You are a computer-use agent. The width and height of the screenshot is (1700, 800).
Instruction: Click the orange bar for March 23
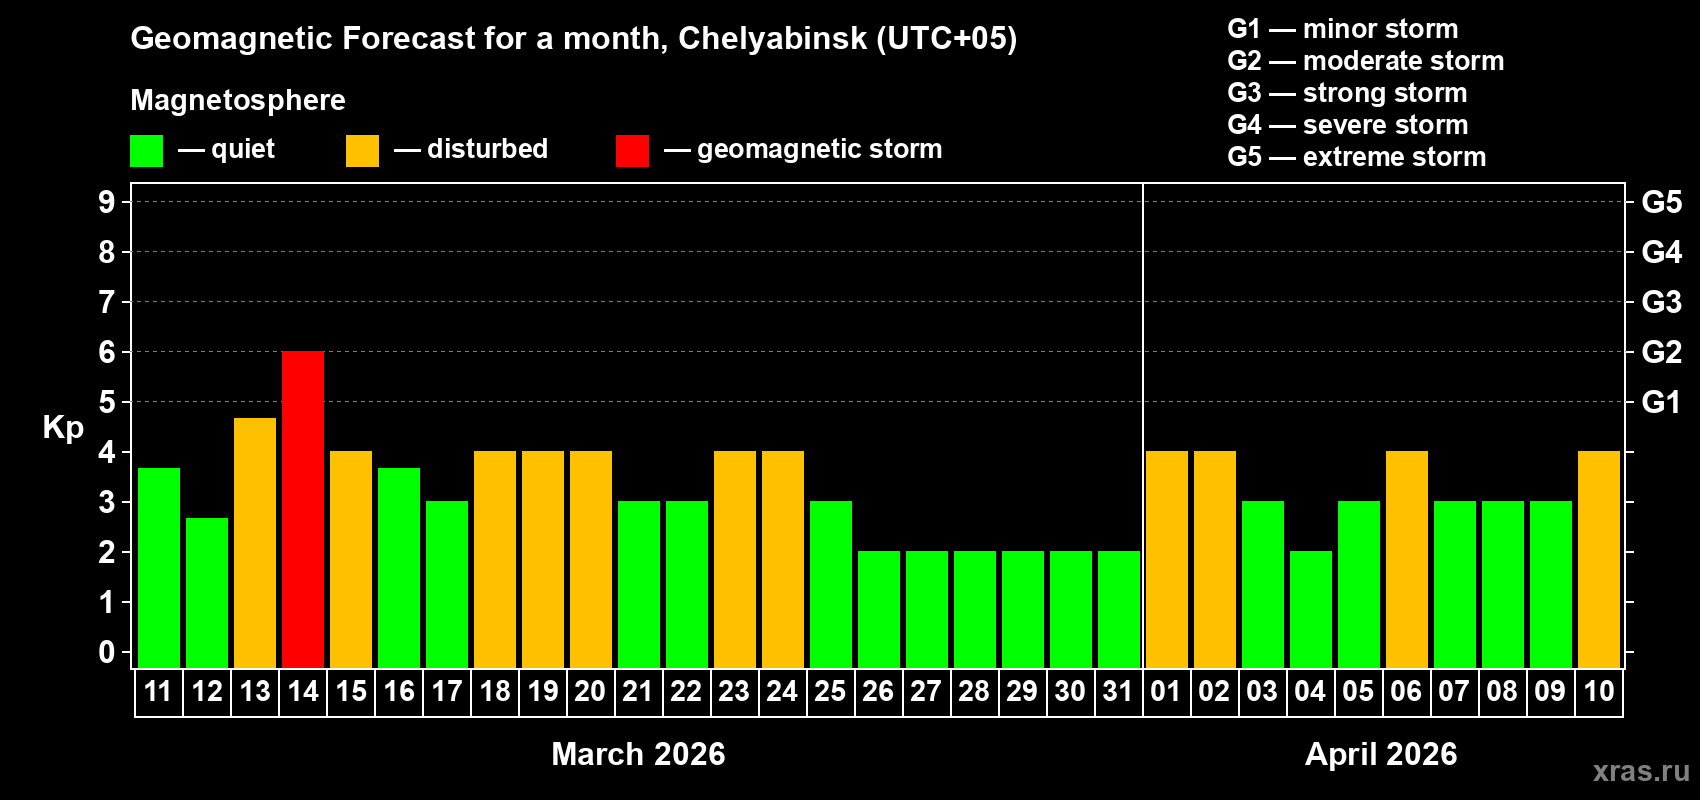(x=735, y=560)
